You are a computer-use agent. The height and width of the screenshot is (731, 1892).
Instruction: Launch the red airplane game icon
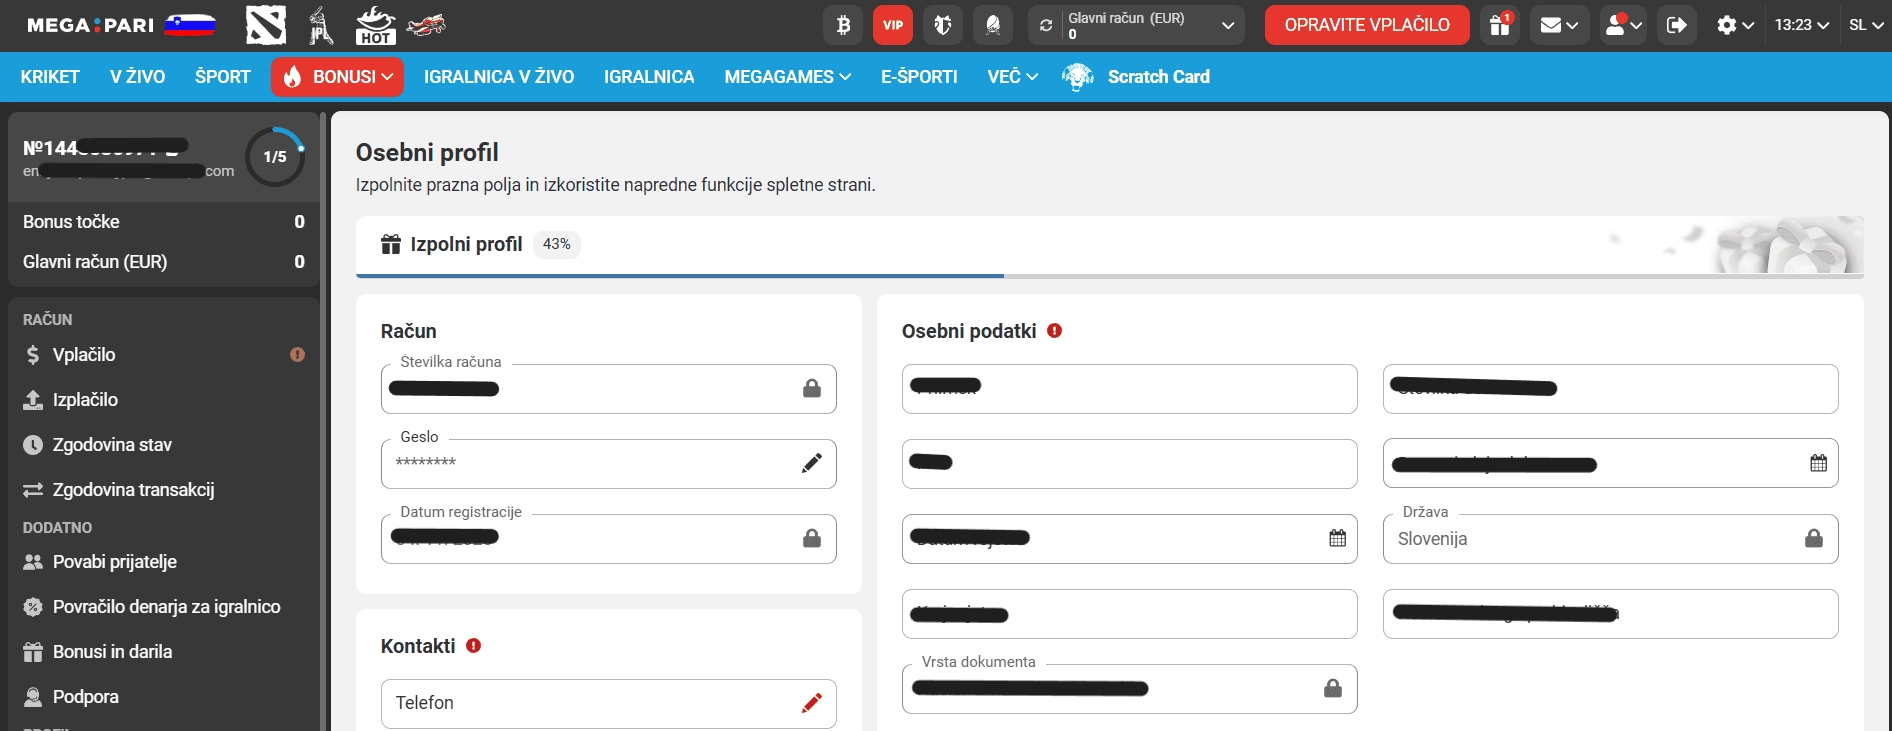pos(426,25)
